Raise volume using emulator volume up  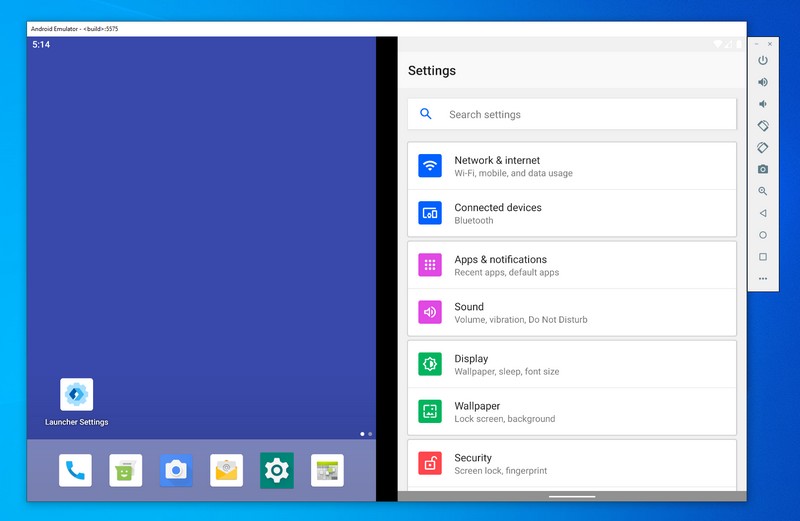point(763,82)
